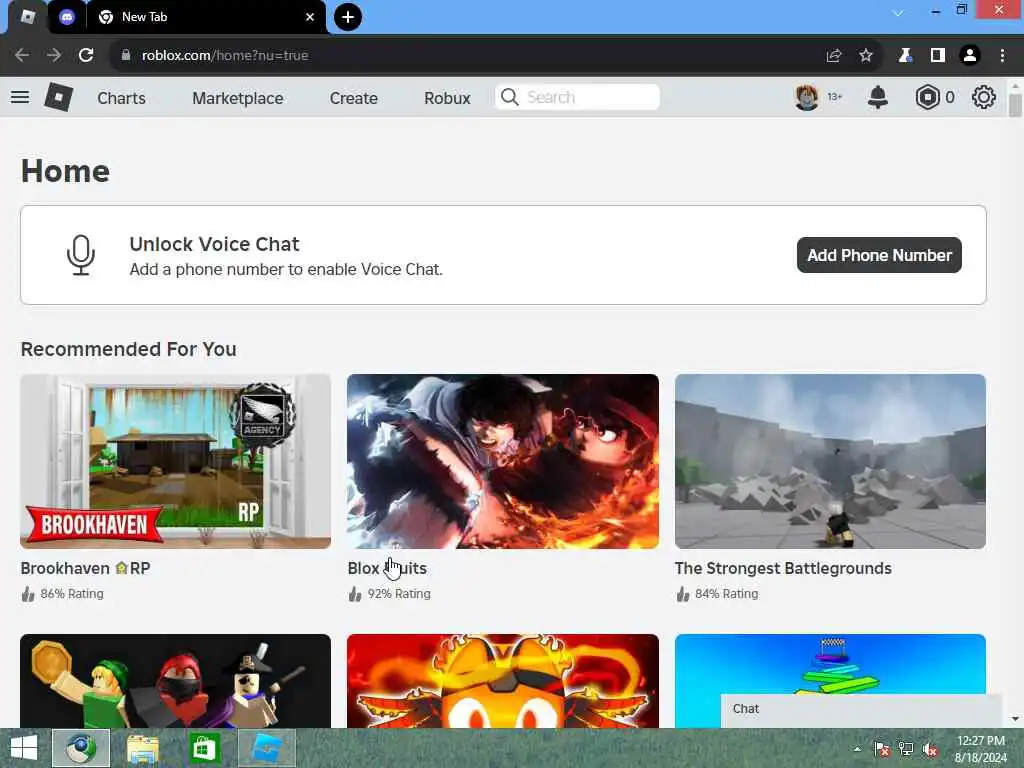The width and height of the screenshot is (1024, 768).
Task: Click the Roblox logo icon
Action: 58,97
